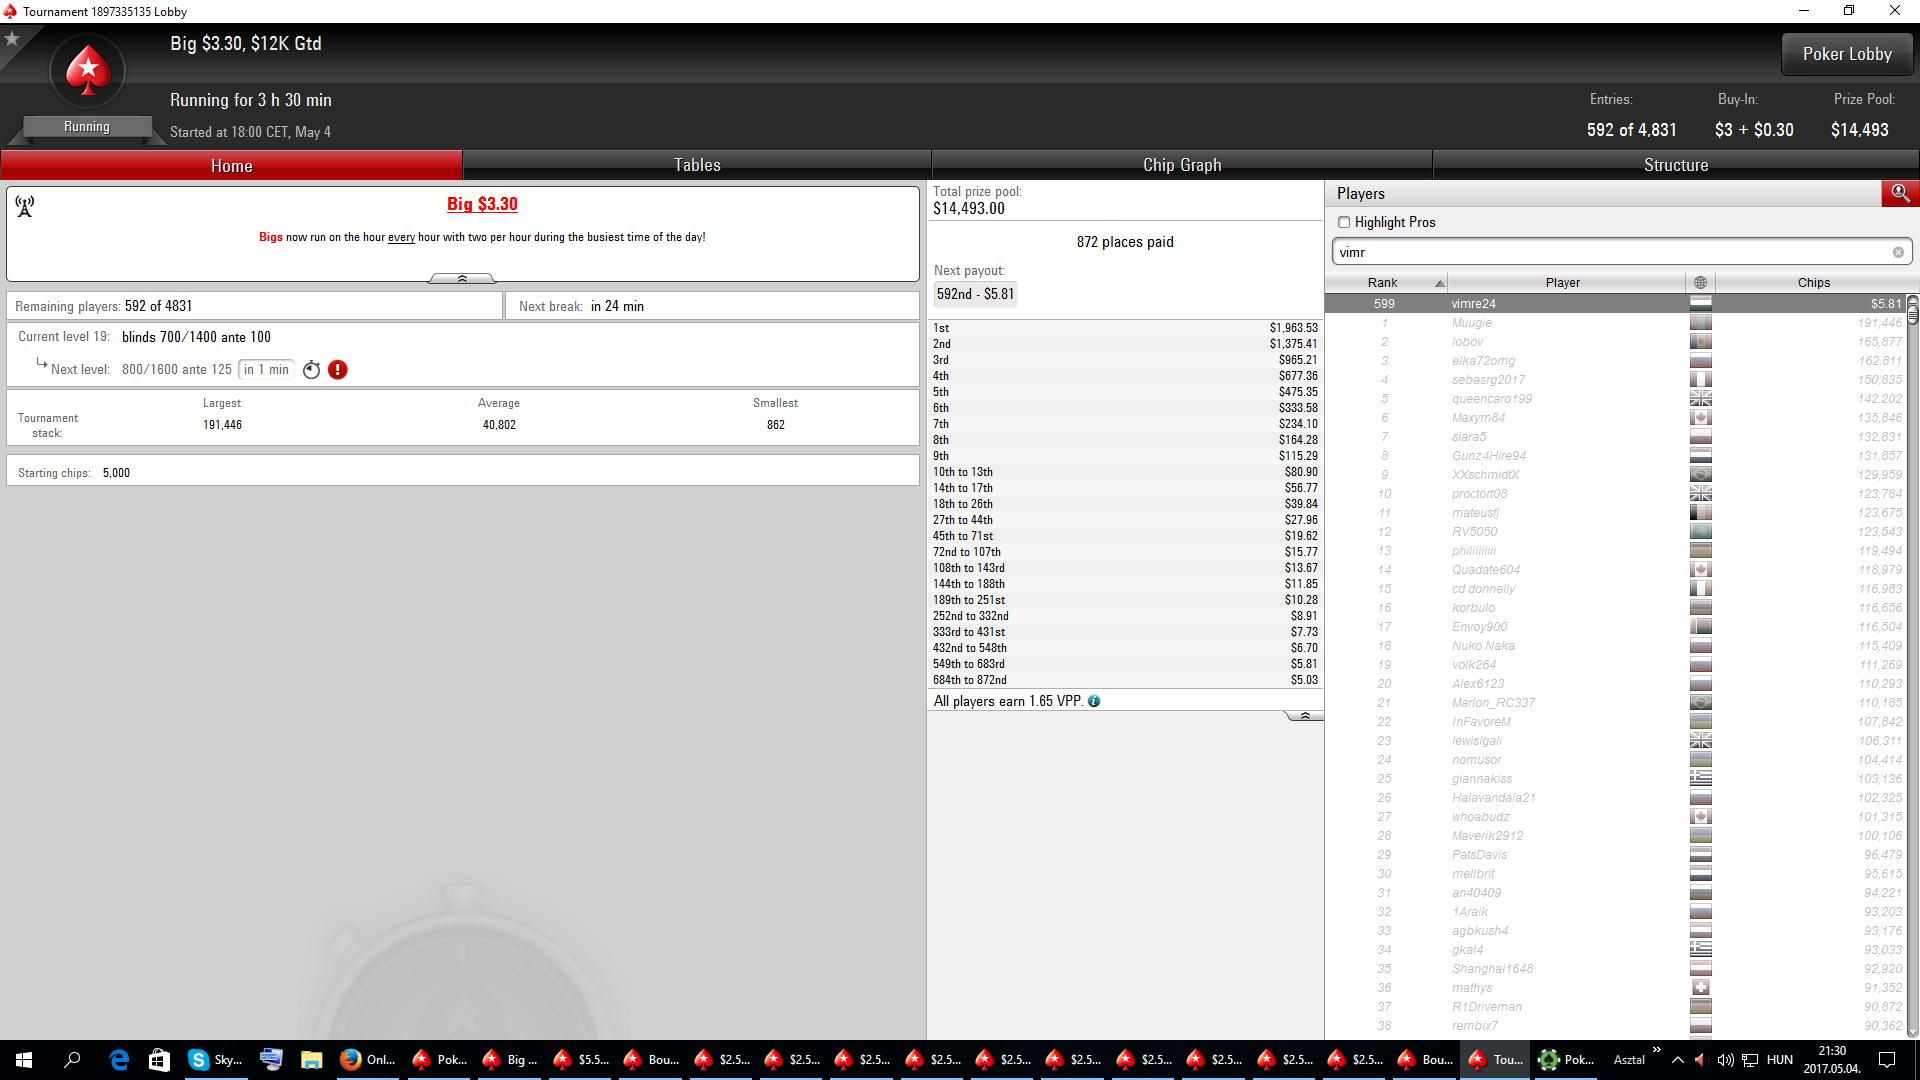The height and width of the screenshot is (1080, 1920).
Task: Sort players by the country globe column
Action: click(1700, 282)
